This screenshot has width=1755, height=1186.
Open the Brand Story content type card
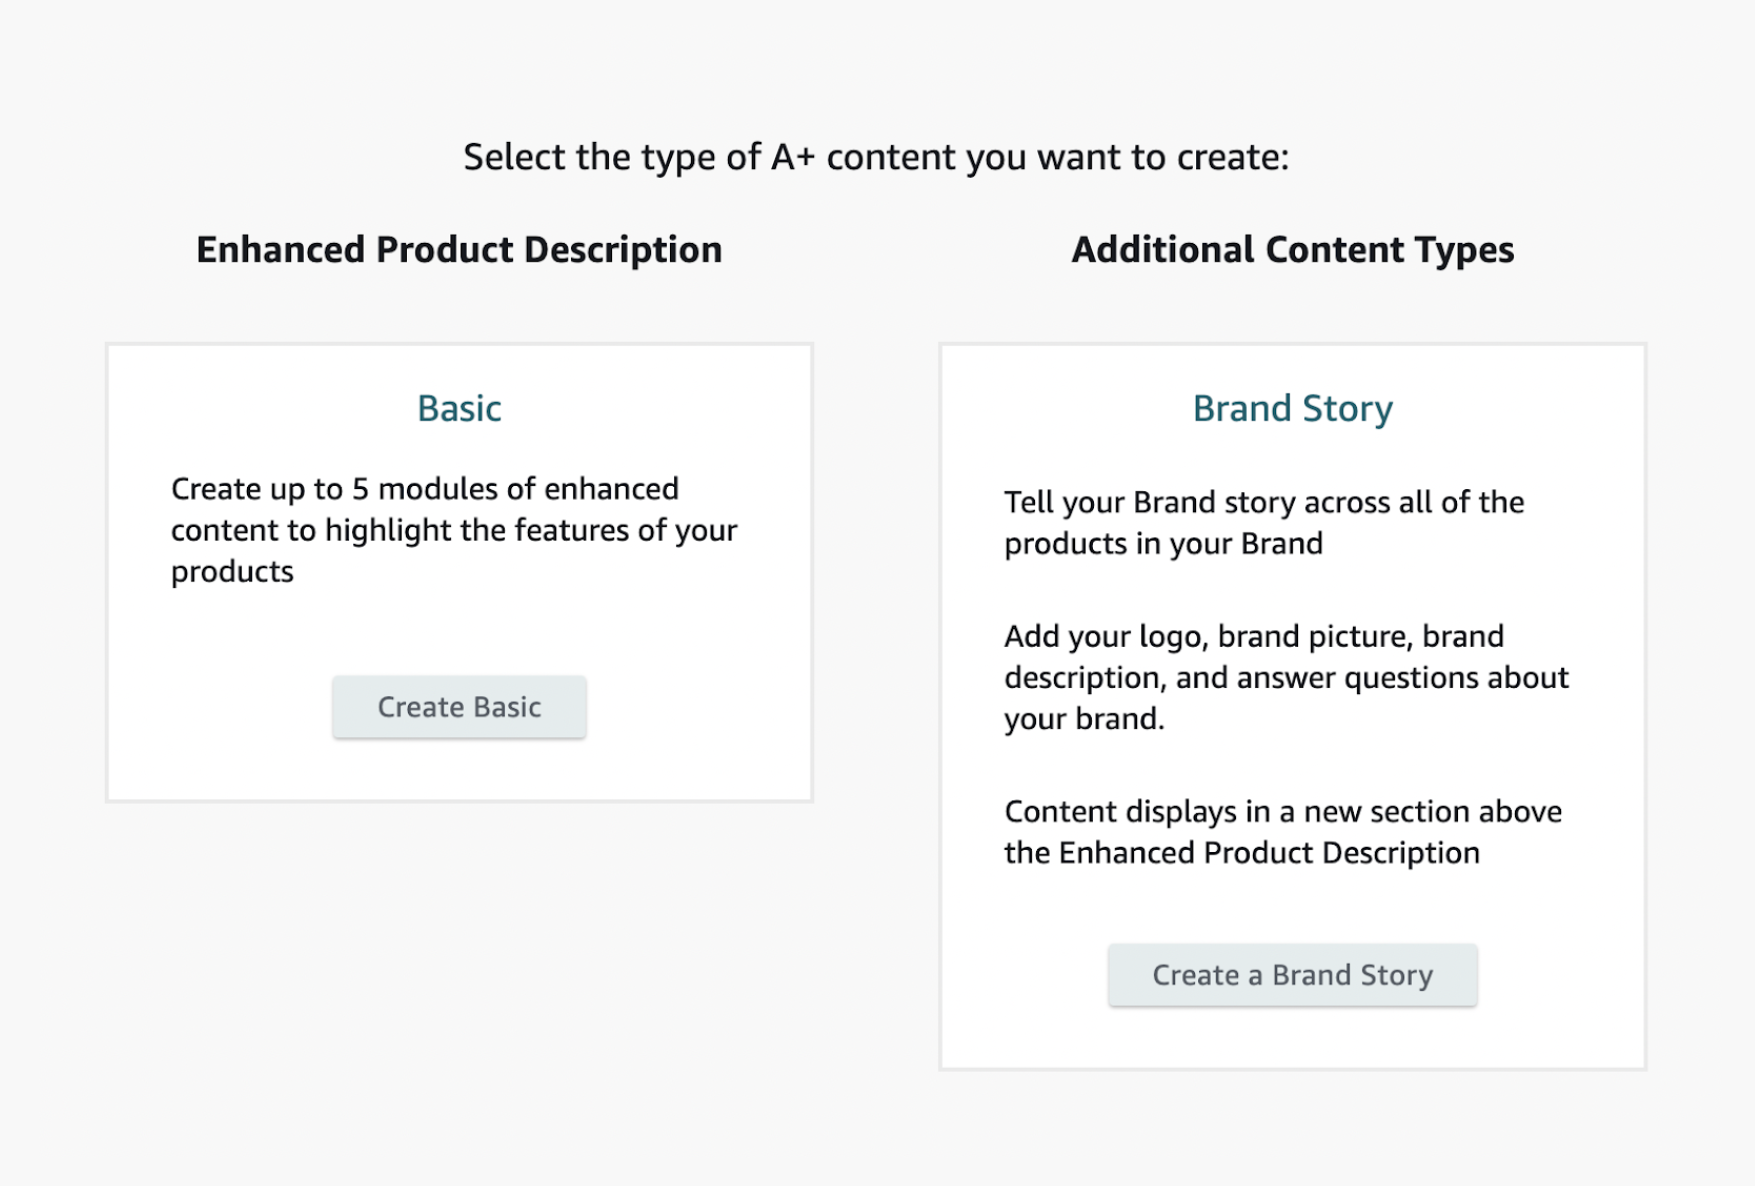1292,700
